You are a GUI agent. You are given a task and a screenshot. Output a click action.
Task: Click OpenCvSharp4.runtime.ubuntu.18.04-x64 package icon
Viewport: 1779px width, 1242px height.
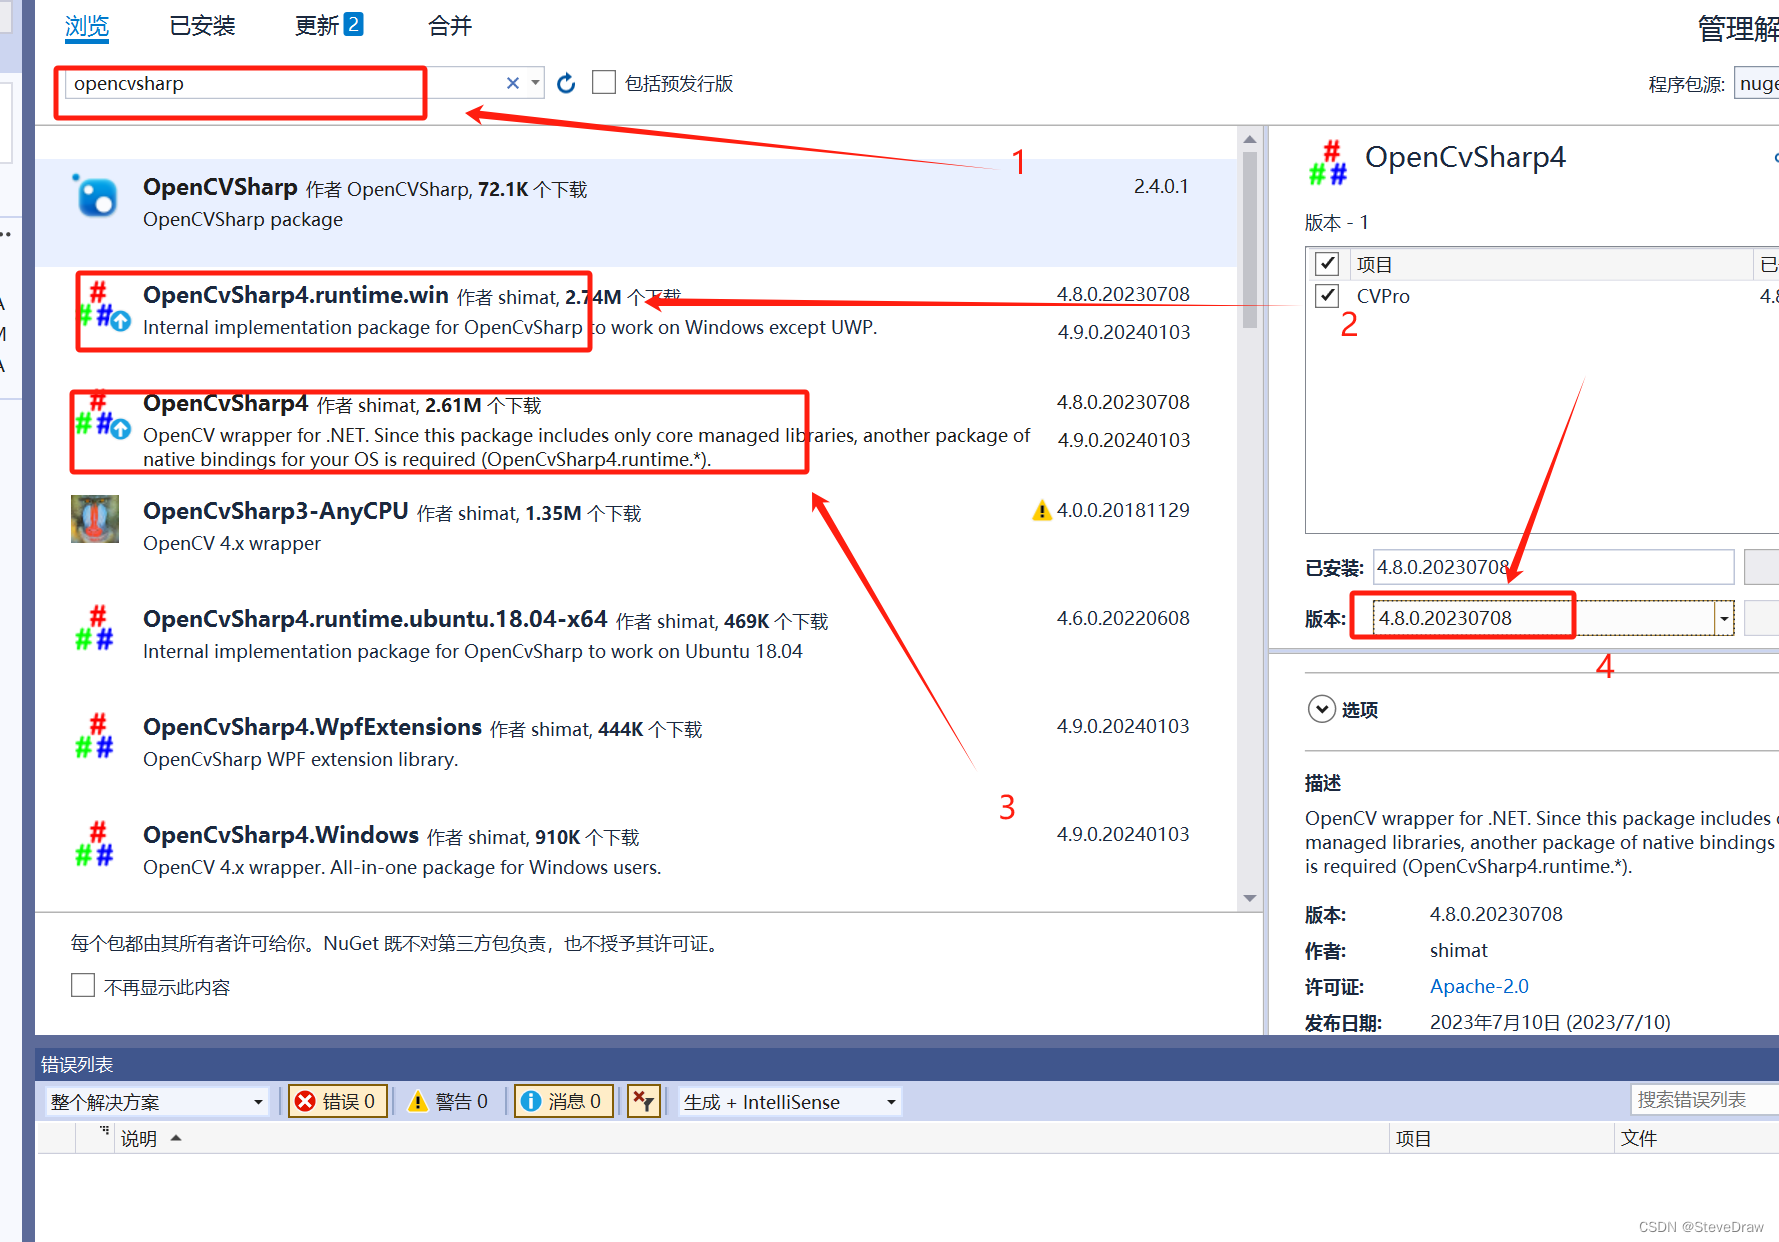(95, 628)
